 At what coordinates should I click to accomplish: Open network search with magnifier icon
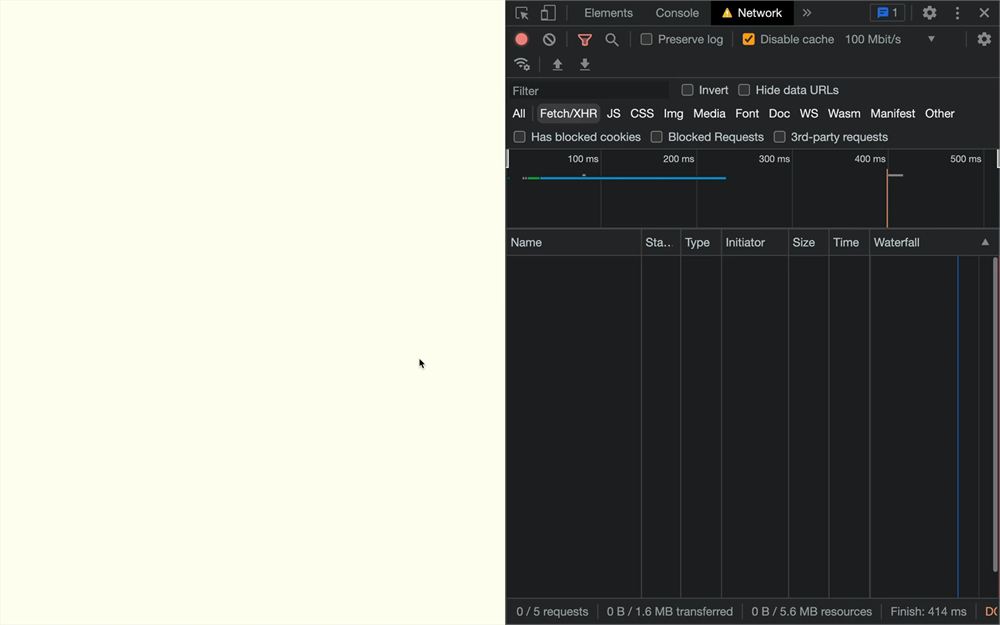(x=612, y=40)
